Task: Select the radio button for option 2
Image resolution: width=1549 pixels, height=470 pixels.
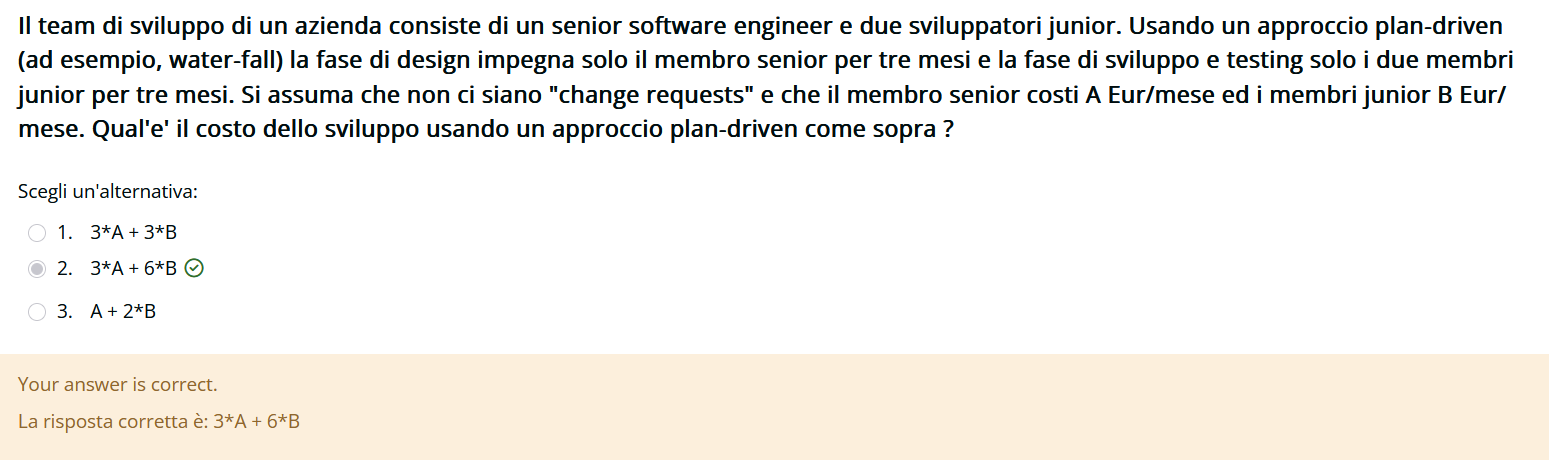Action: coord(37,268)
